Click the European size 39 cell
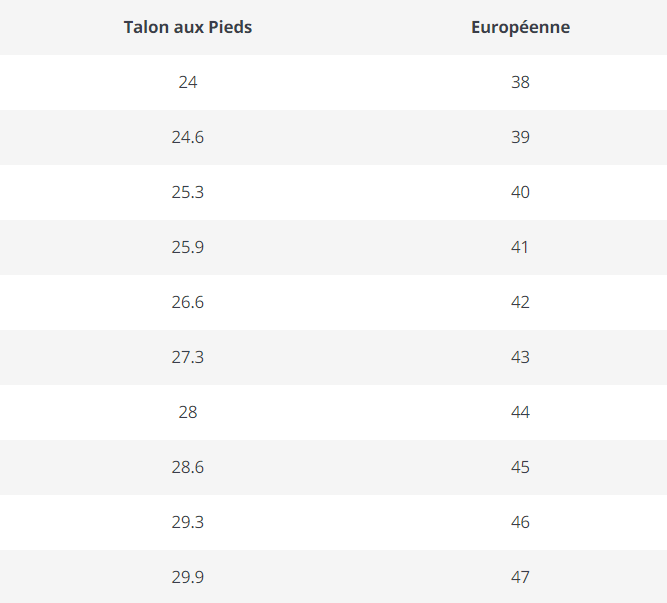667x603 pixels. point(520,137)
